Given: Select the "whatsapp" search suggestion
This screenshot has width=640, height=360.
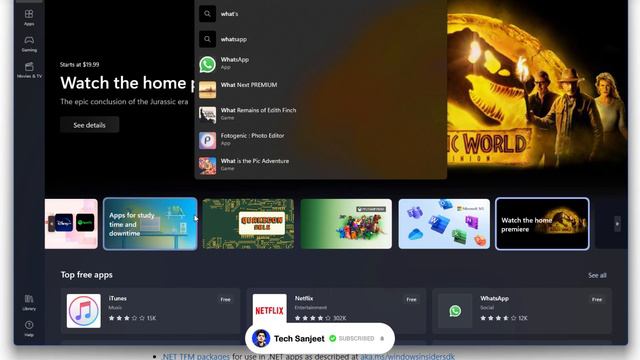Looking at the screenshot, I should tap(320, 39).
